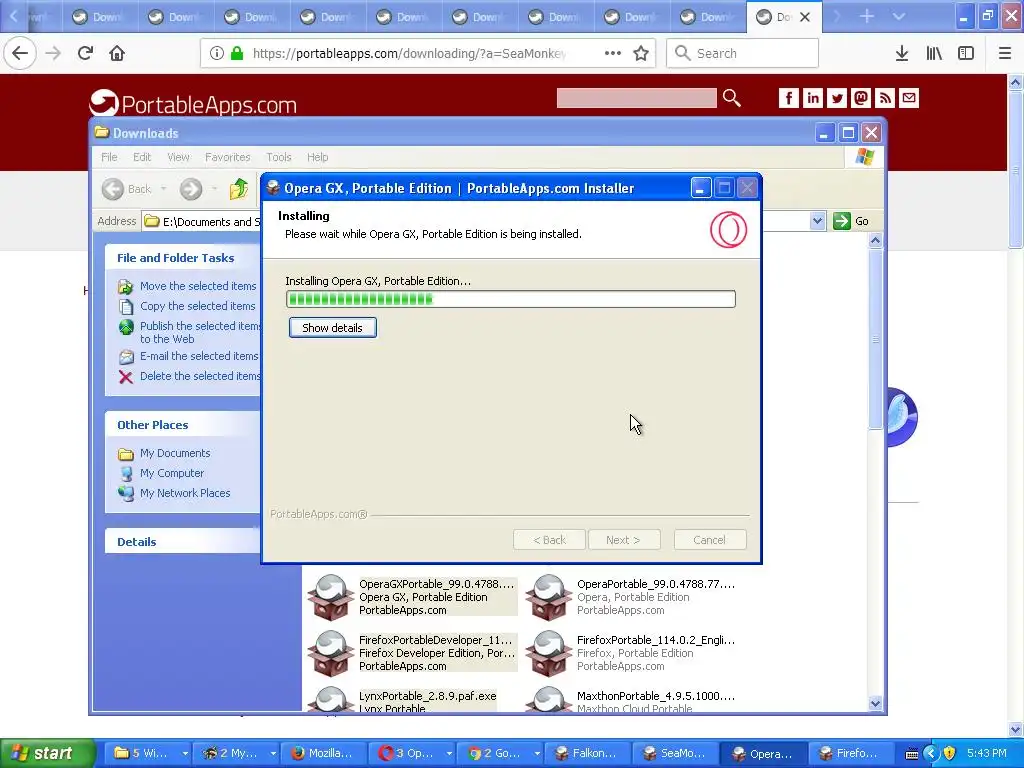The image size is (1024, 768).
Task: Go back using Firefox back arrow
Action: 20,53
